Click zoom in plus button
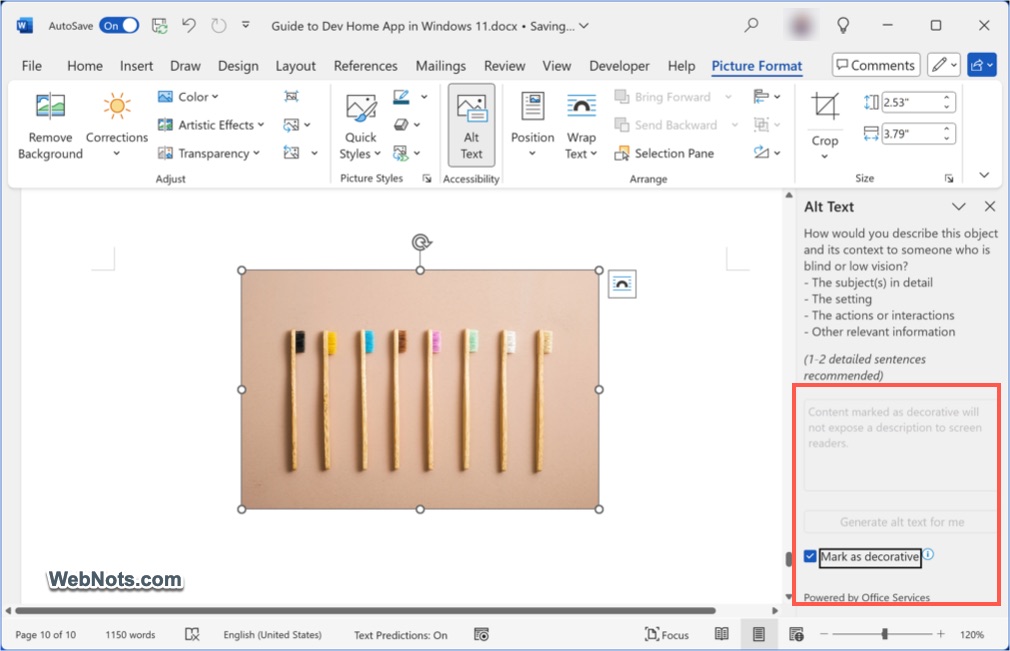This screenshot has height=651, width=1010. [x=940, y=634]
